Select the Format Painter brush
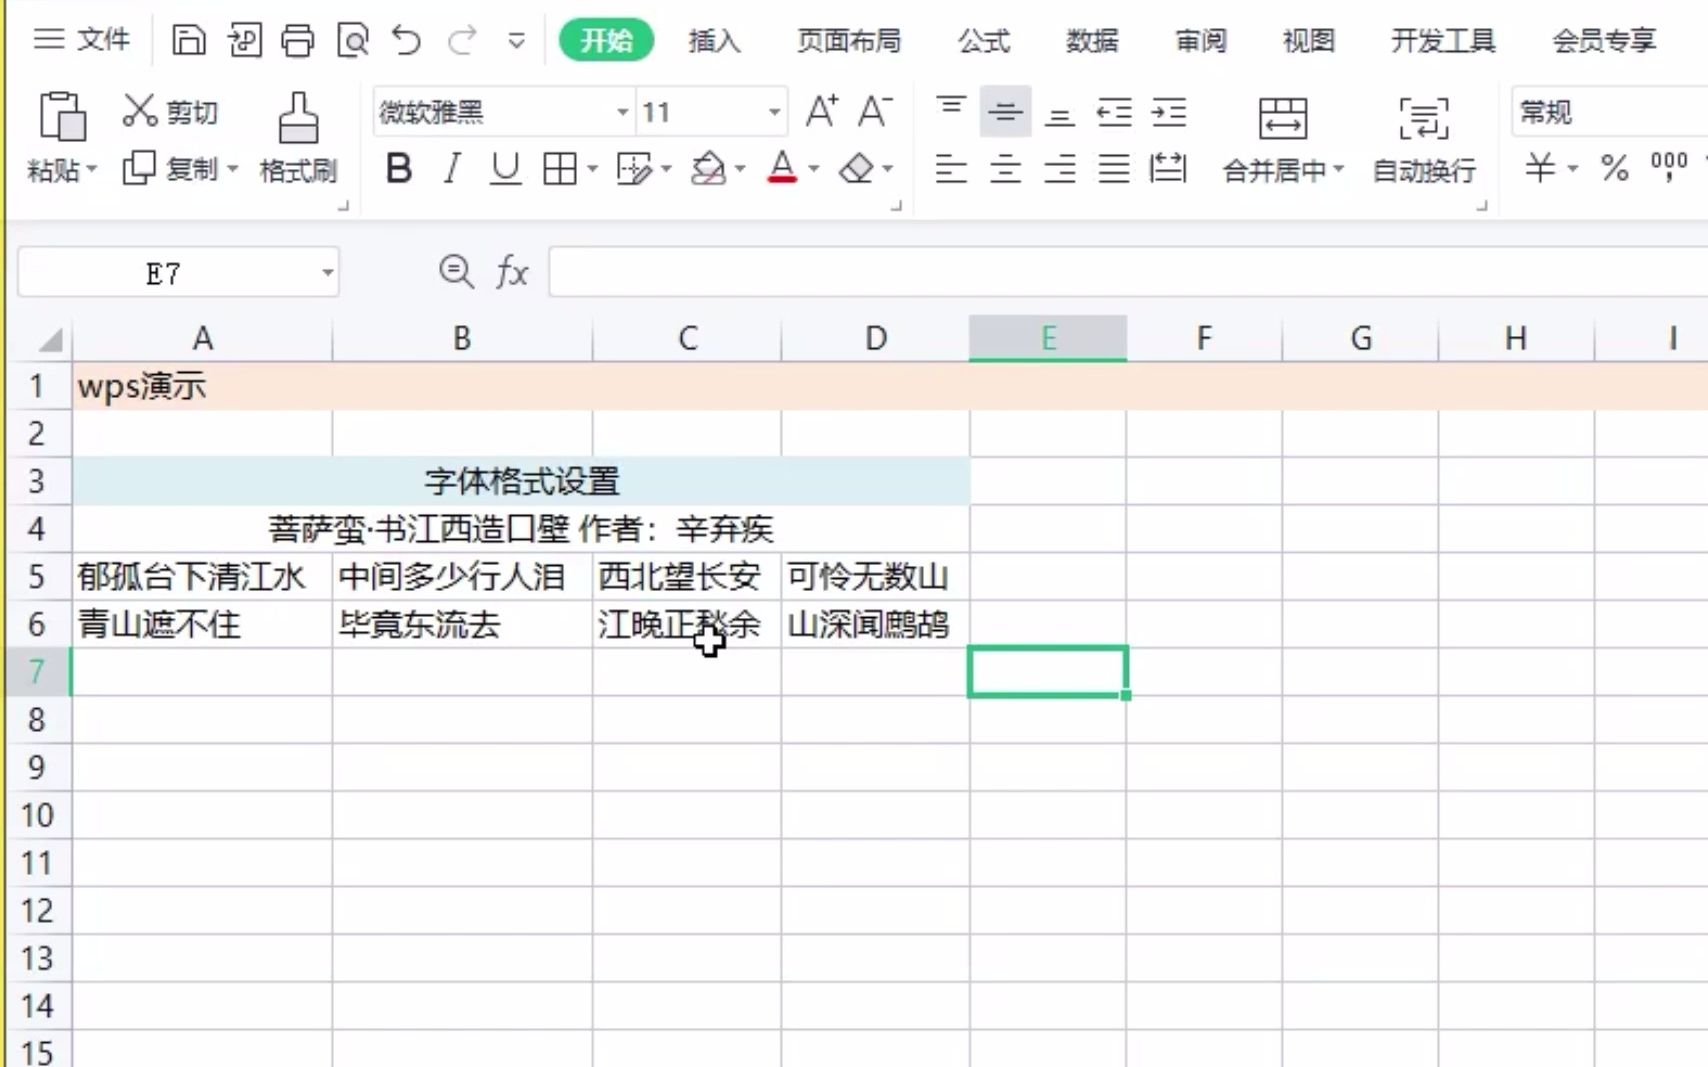This screenshot has width=1708, height=1067. pos(298,118)
